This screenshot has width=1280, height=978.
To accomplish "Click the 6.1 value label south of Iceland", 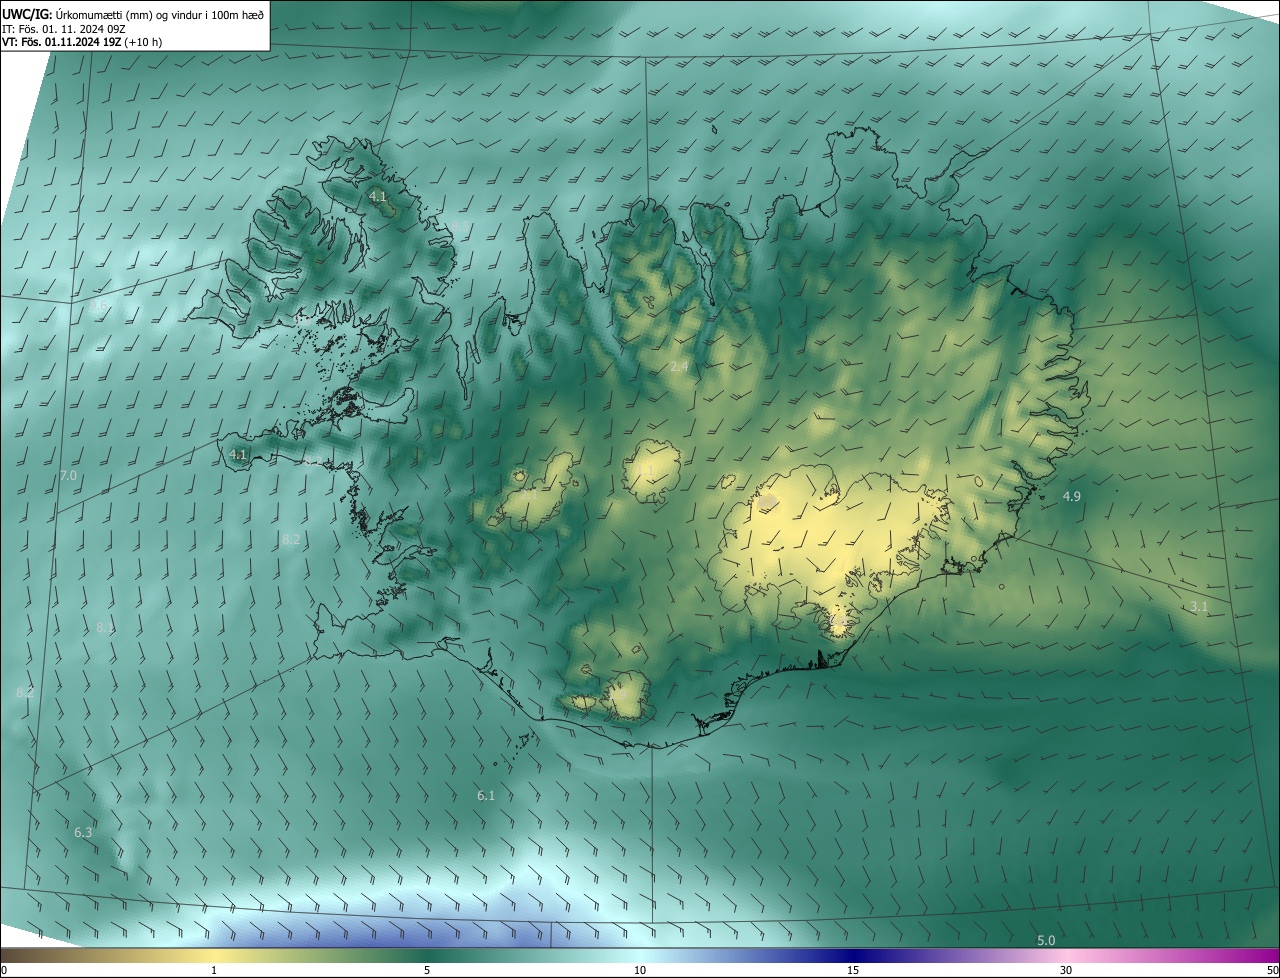I will [x=486, y=796].
